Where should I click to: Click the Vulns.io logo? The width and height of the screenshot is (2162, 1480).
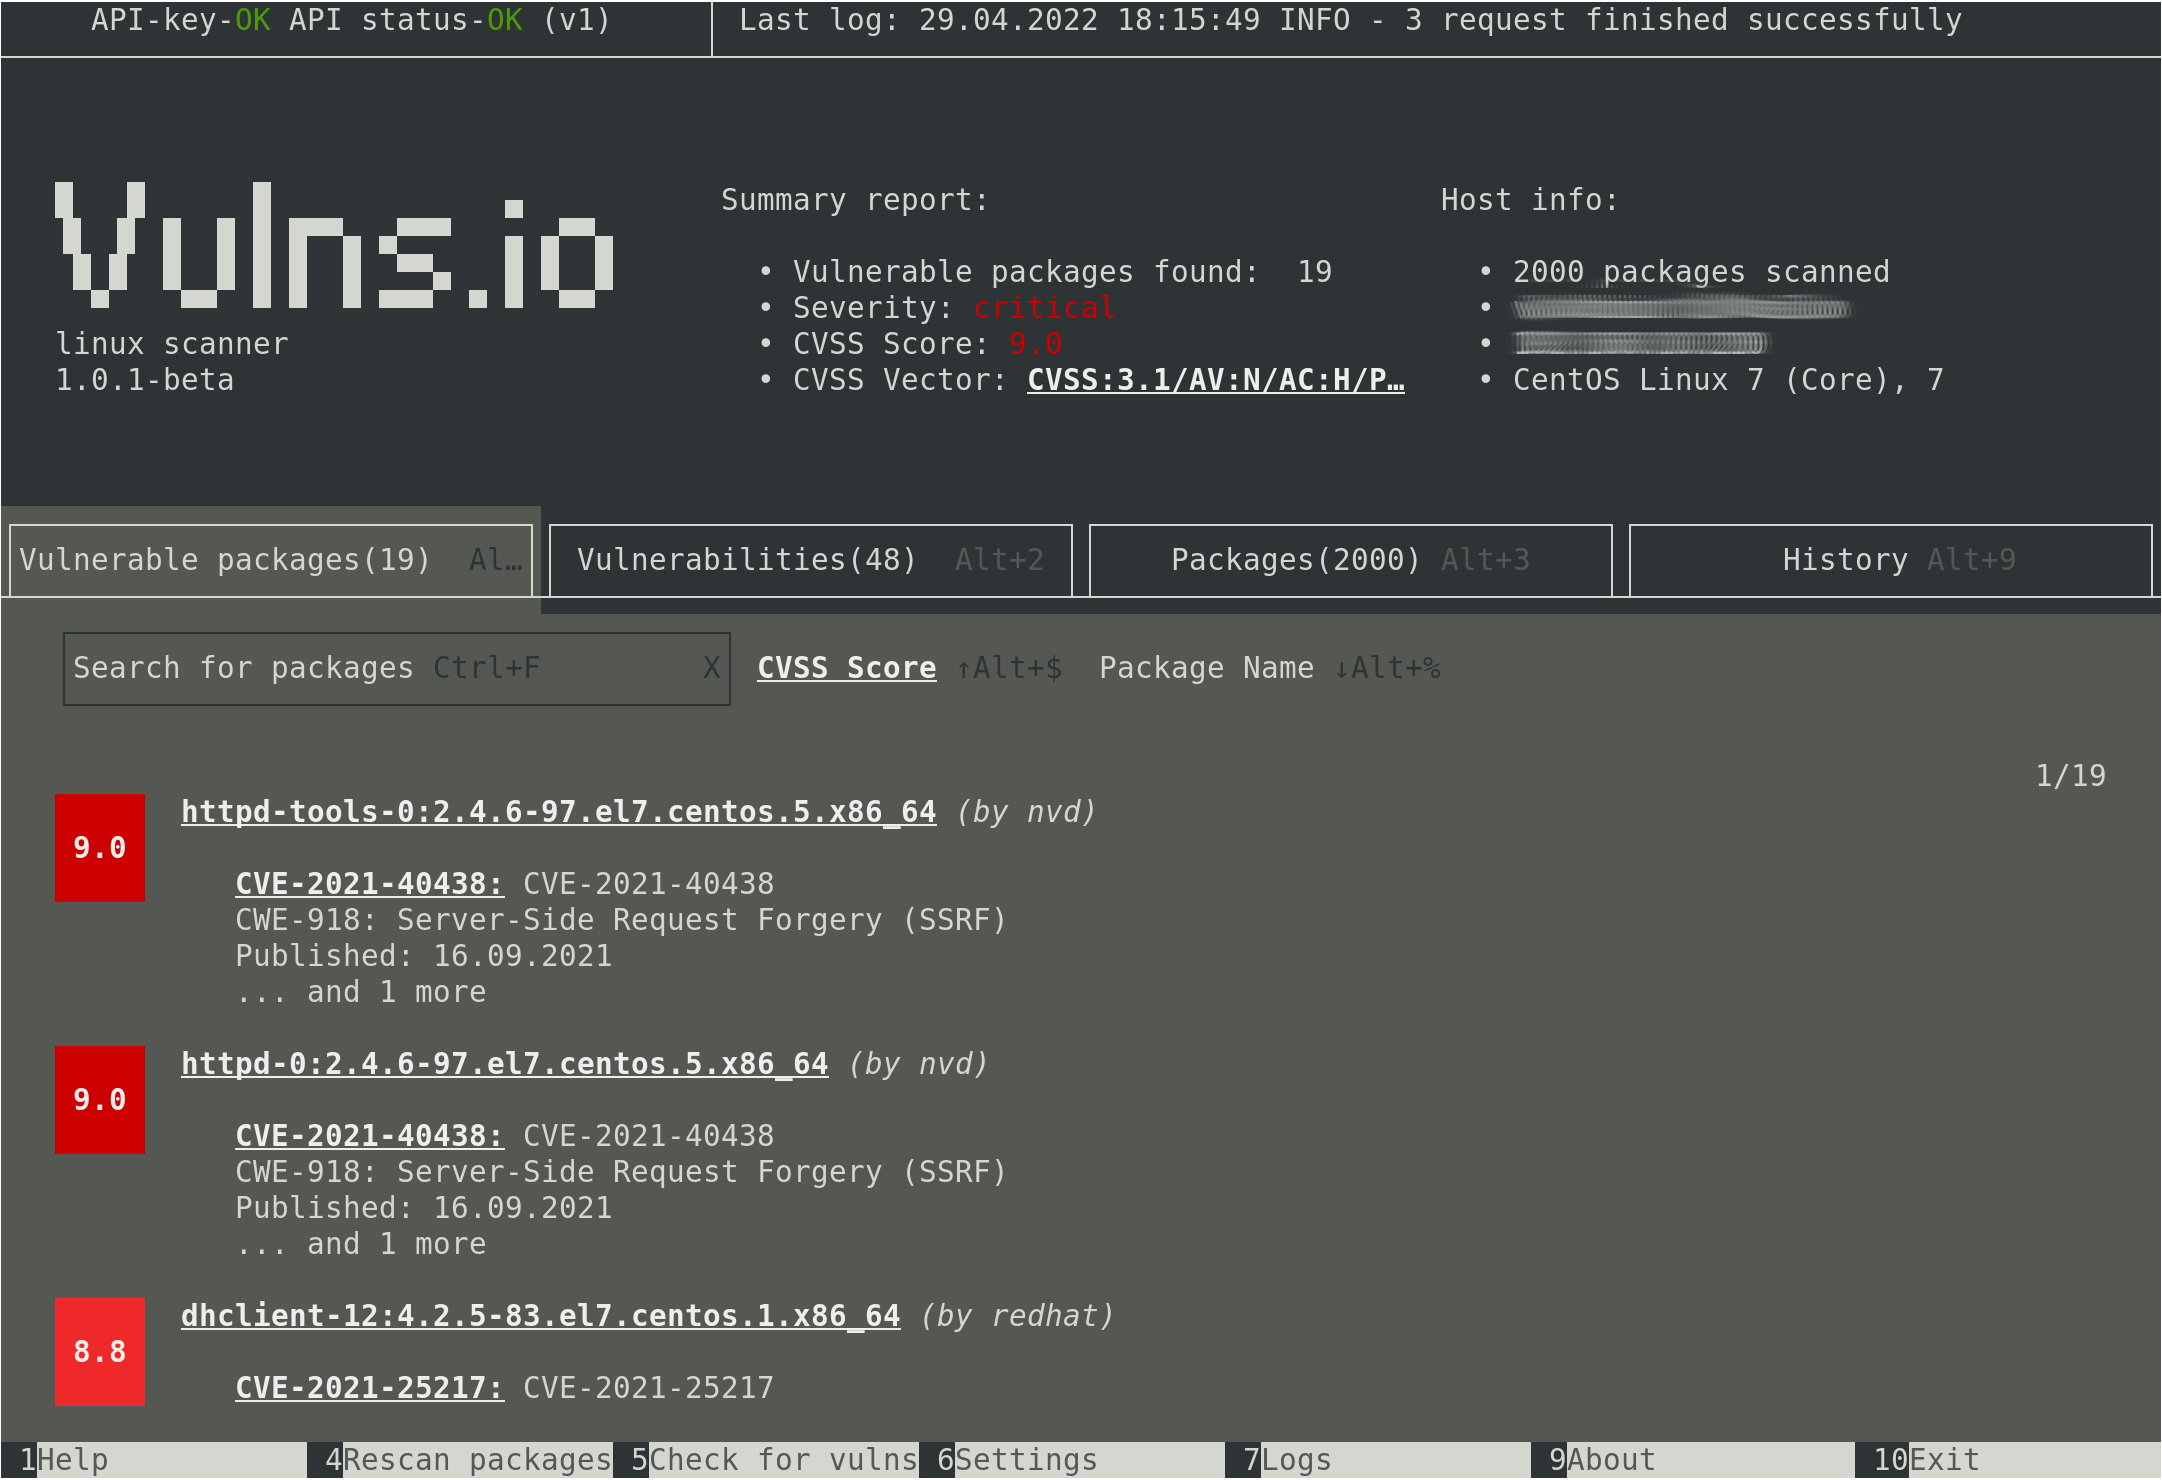(x=334, y=245)
